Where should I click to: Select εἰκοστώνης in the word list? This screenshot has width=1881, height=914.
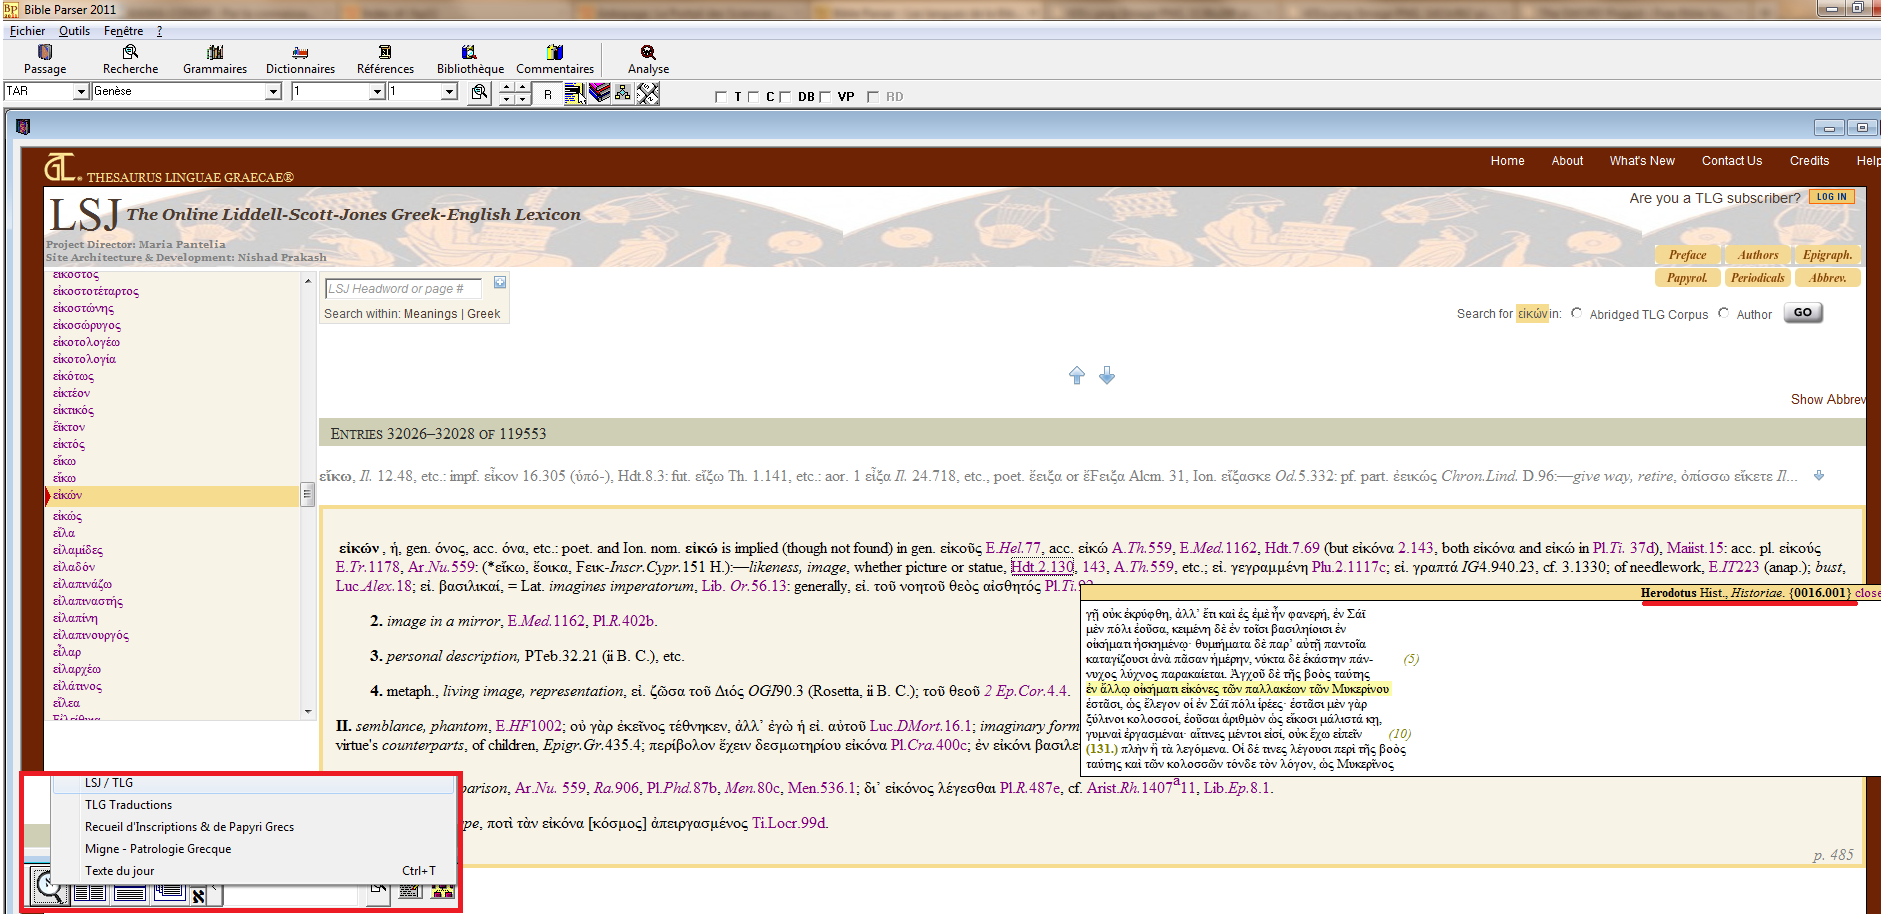coord(83,308)
